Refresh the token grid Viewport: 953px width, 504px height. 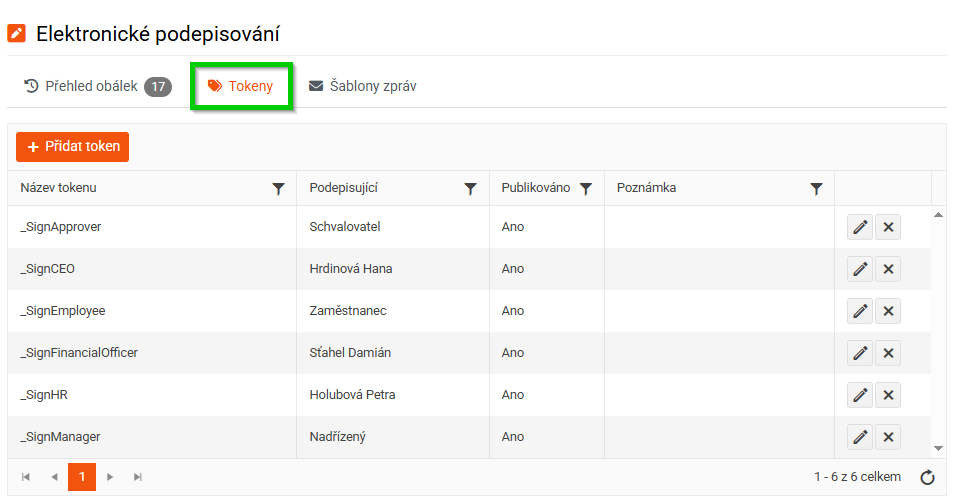[927, 477]
